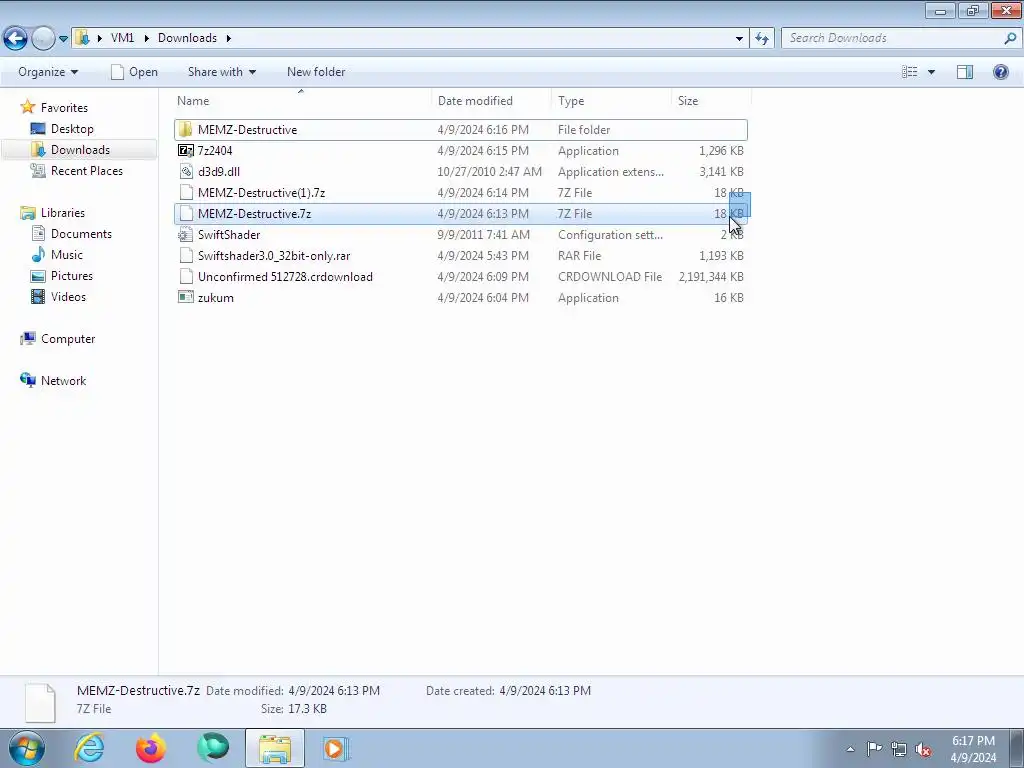Screen dimensions: 1024x768
Task: Click Downloads in the address path
Action: tap(187, 38)
